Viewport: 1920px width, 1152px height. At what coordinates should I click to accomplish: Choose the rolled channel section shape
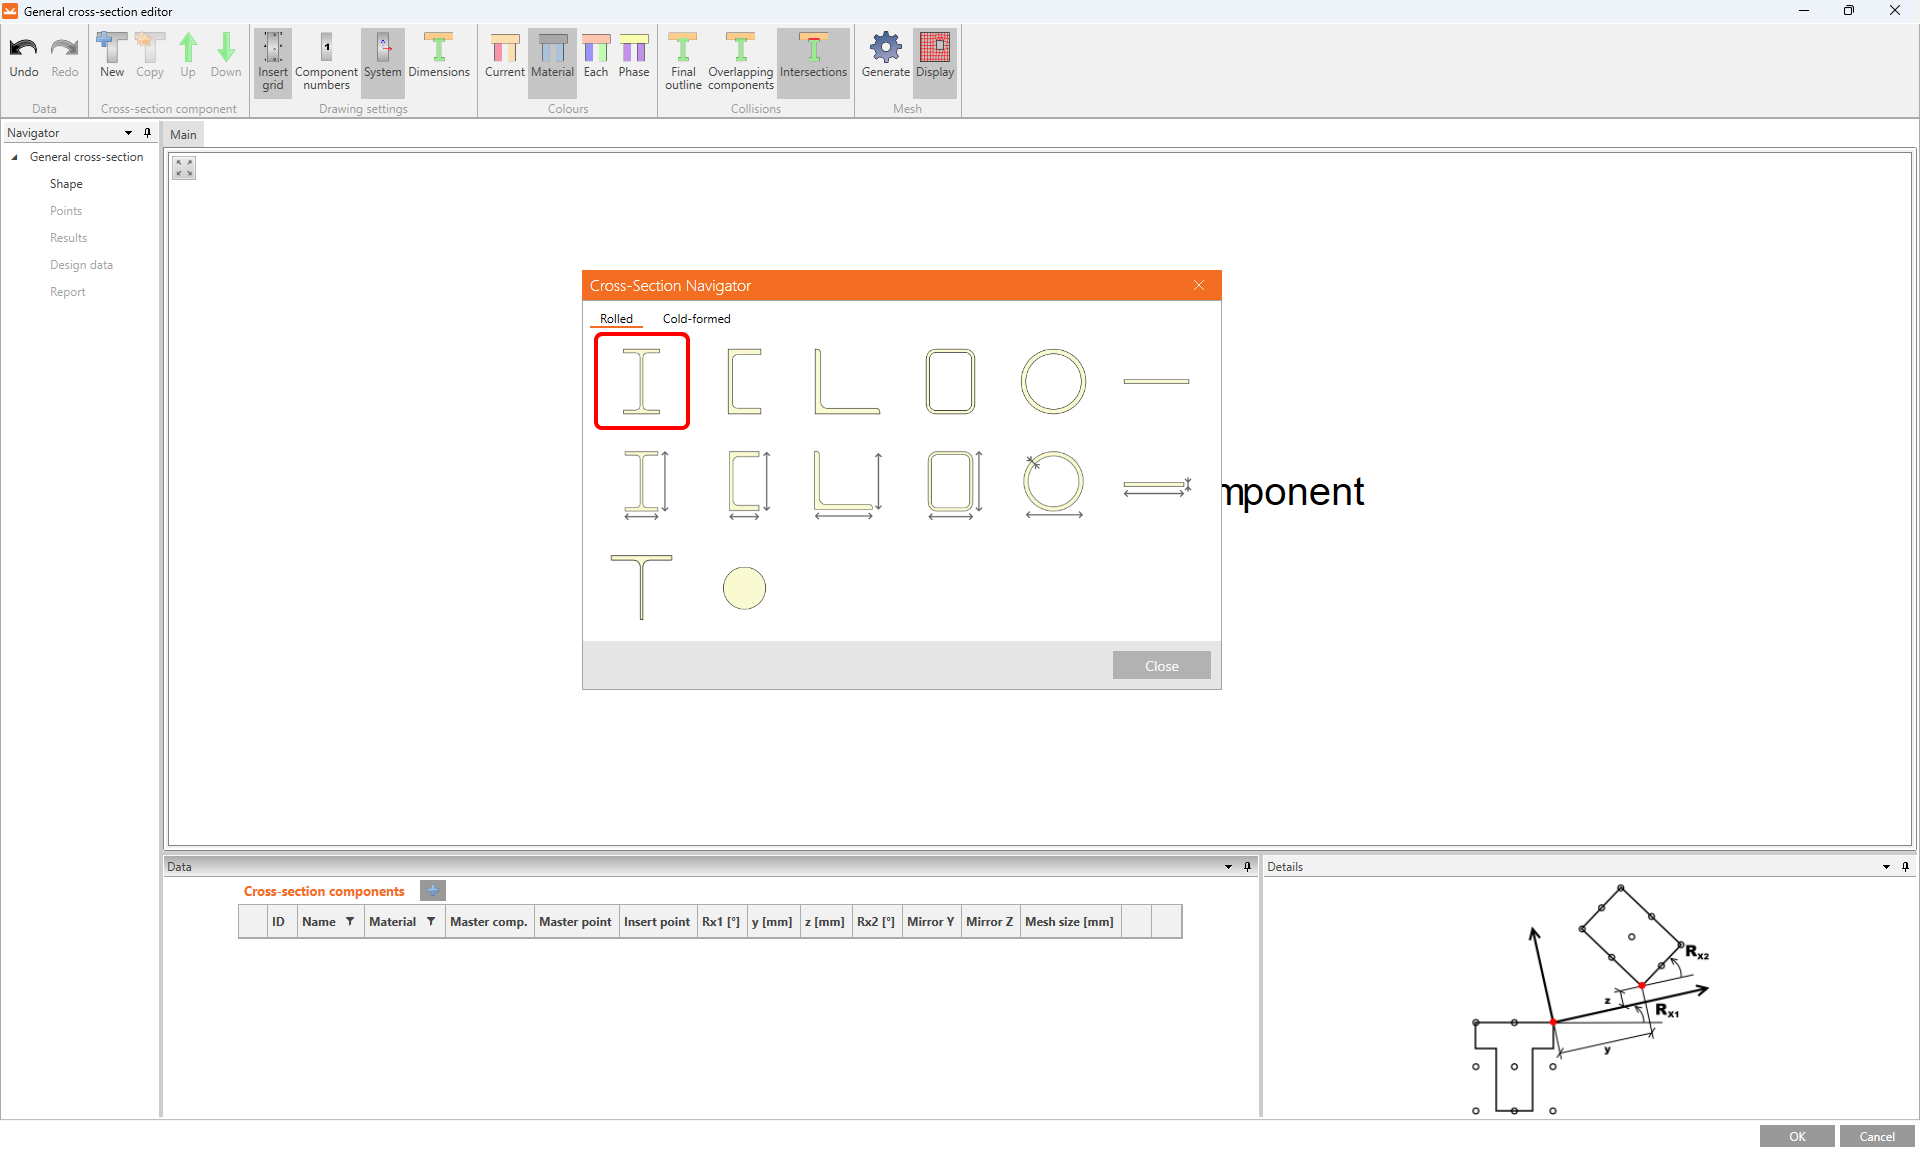(x=744, y=381)
